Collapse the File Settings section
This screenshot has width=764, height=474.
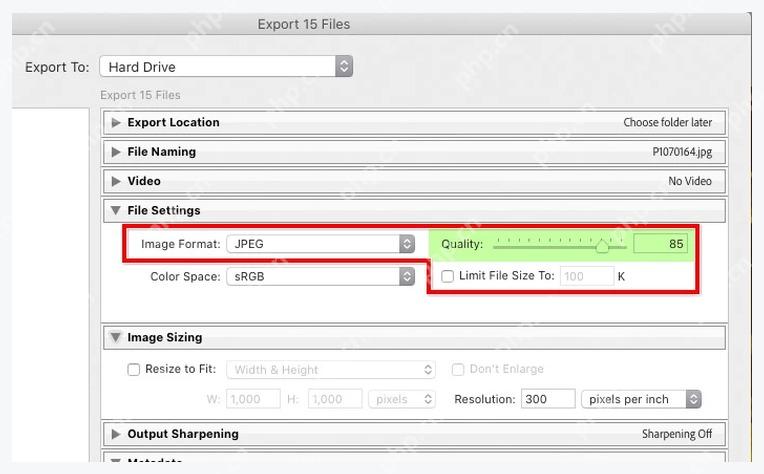click(x=115, y=210)
